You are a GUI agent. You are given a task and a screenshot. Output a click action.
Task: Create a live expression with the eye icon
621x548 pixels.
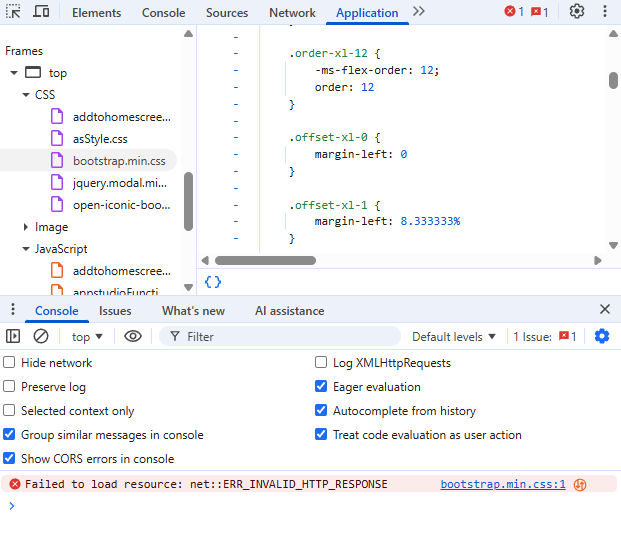(x=133, y=337)
